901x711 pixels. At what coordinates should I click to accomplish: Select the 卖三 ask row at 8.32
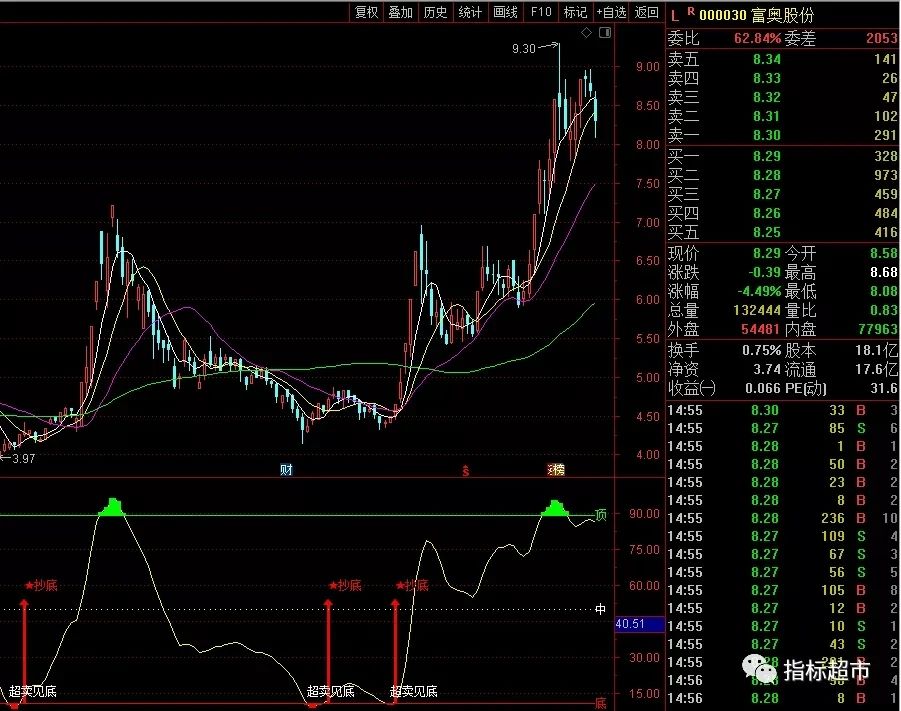click(783, 97)
